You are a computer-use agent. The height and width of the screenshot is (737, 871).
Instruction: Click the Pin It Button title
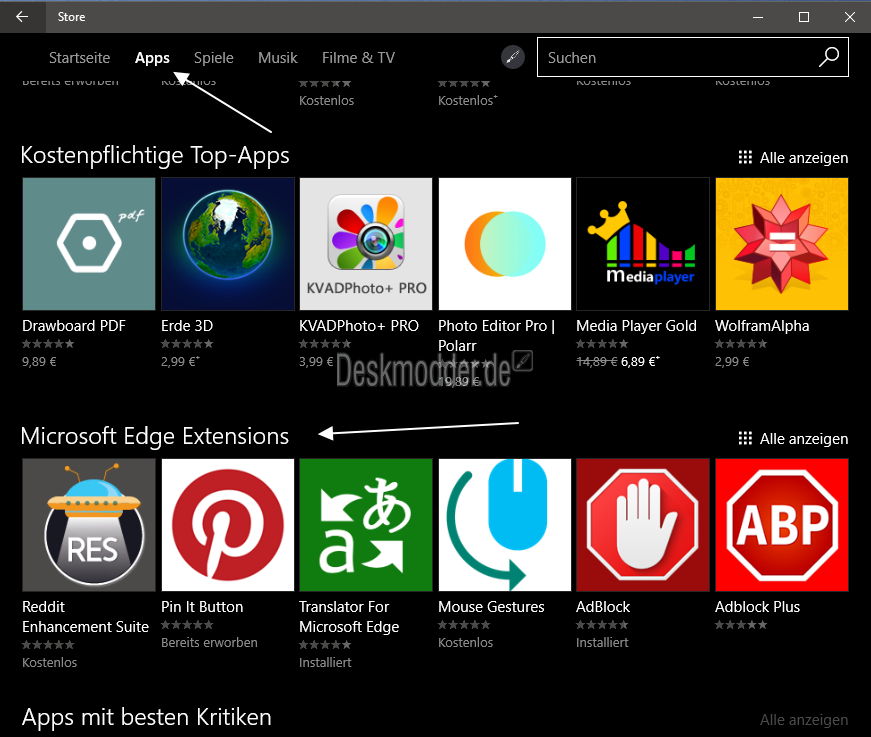(202, 606)
